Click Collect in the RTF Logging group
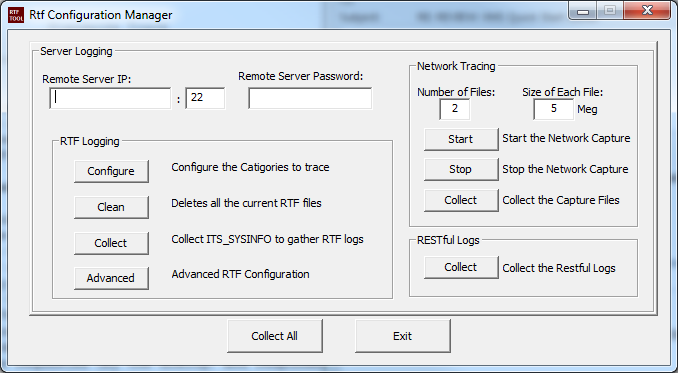This screenshot has height=373, width=678. tap(111, 243)
